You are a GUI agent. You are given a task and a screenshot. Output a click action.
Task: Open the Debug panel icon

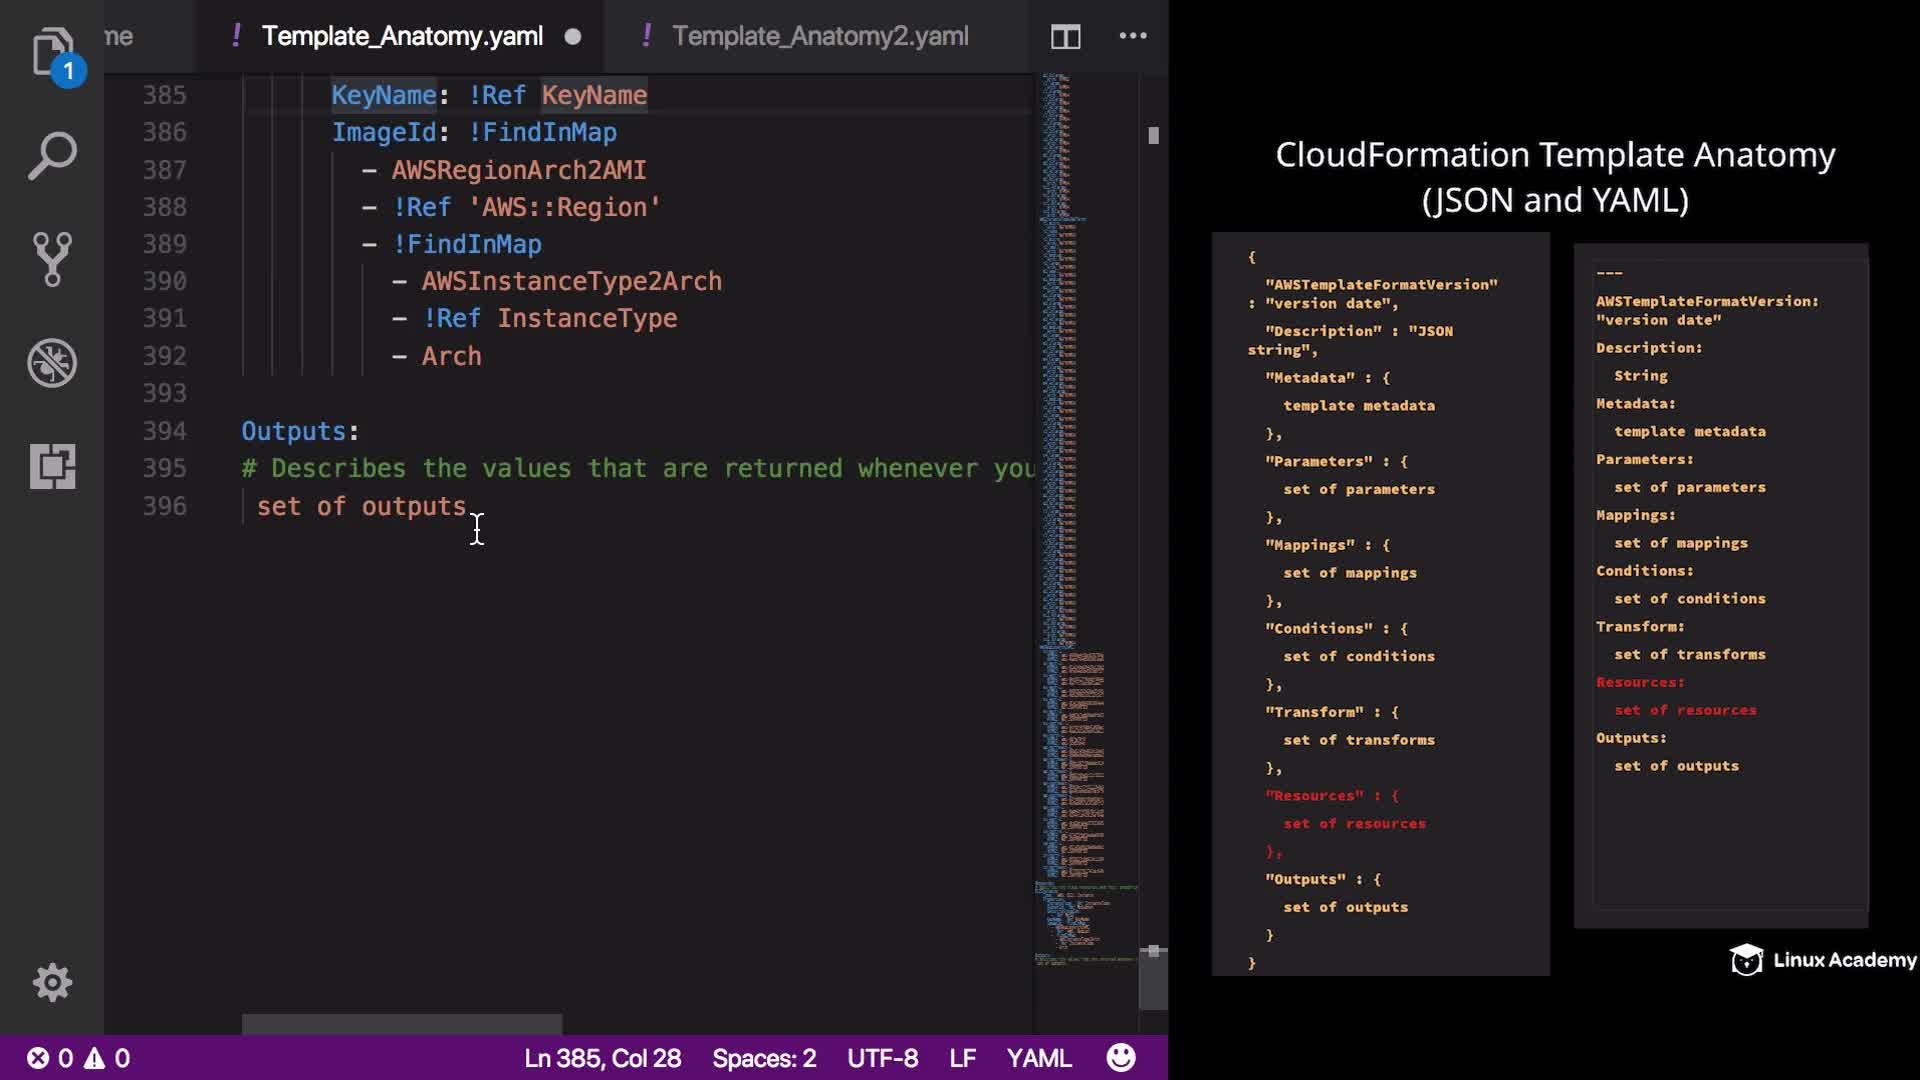click(x=52, y=363)
